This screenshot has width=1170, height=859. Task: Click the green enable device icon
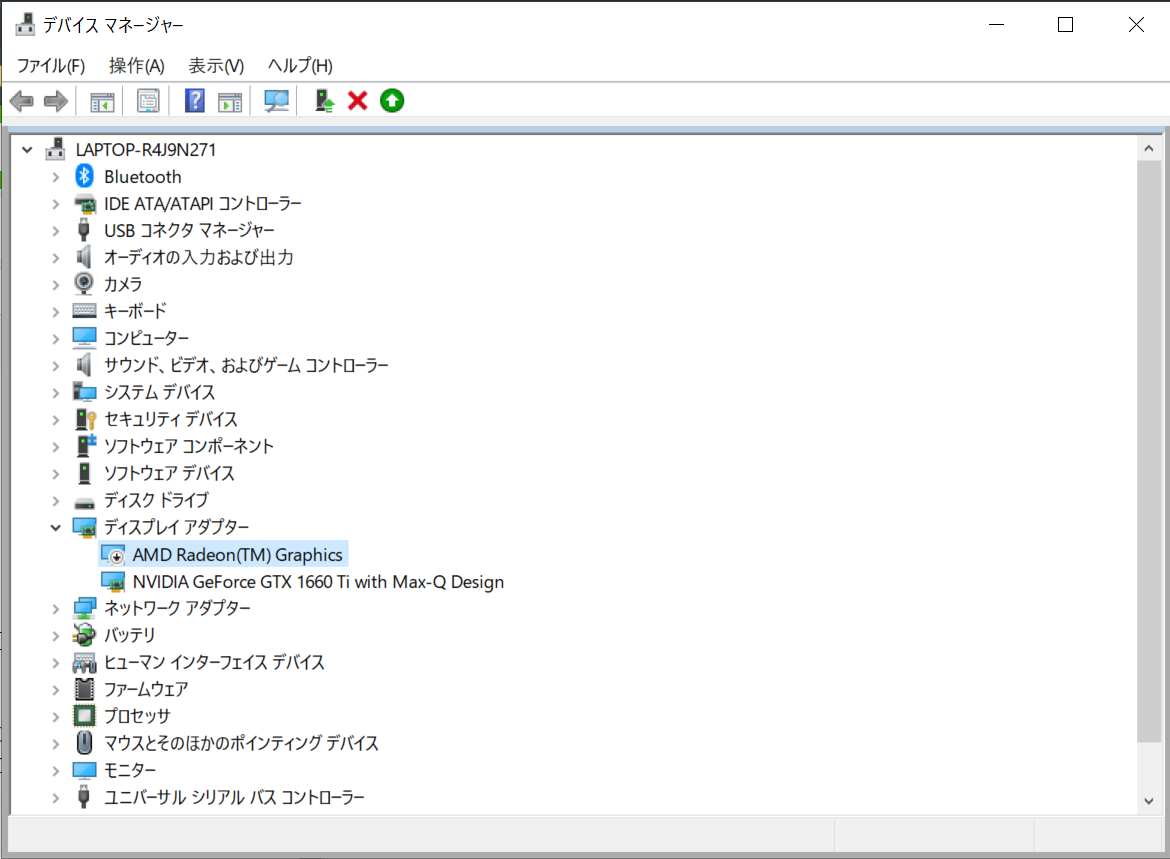point(392,100)
